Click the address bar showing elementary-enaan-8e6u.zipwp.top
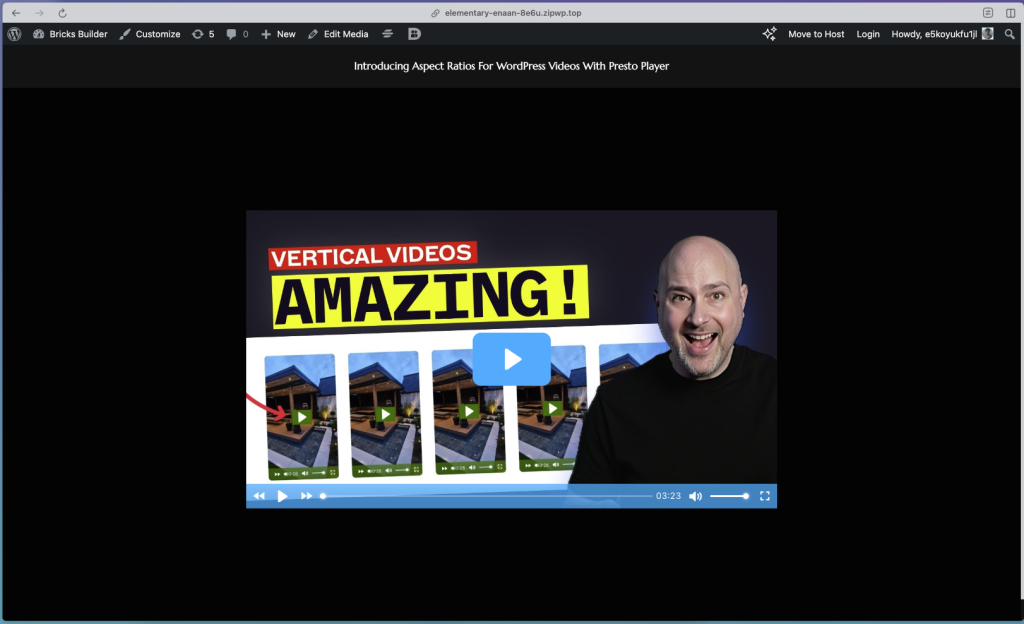This screenshot has height=624, width=1024. (506, 13)
